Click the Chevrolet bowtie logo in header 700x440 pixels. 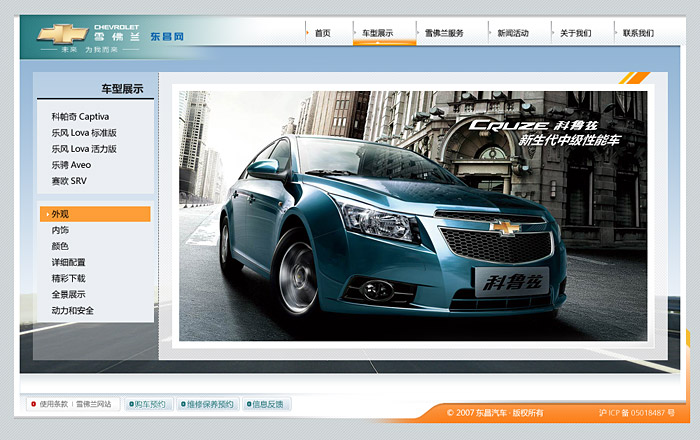pos(62,34)
